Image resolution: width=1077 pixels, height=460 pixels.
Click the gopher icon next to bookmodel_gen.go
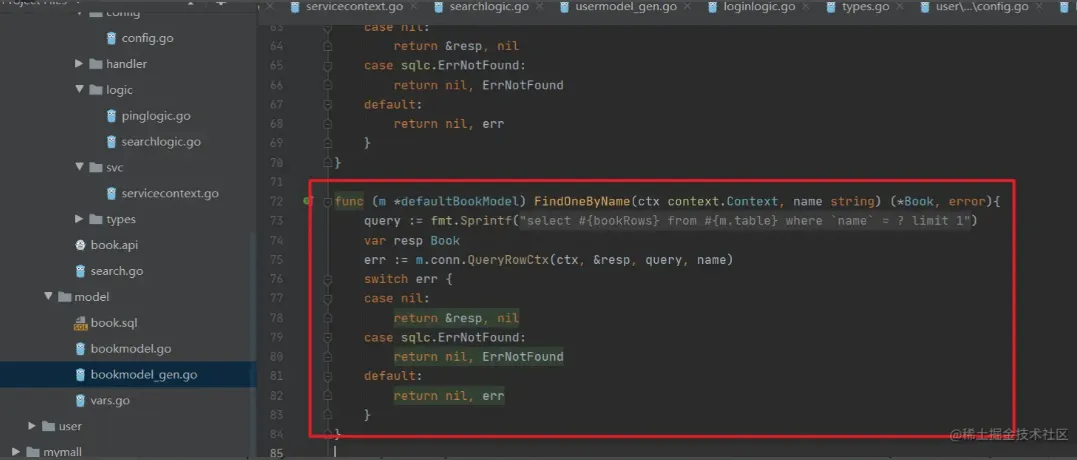click(80, 375)
